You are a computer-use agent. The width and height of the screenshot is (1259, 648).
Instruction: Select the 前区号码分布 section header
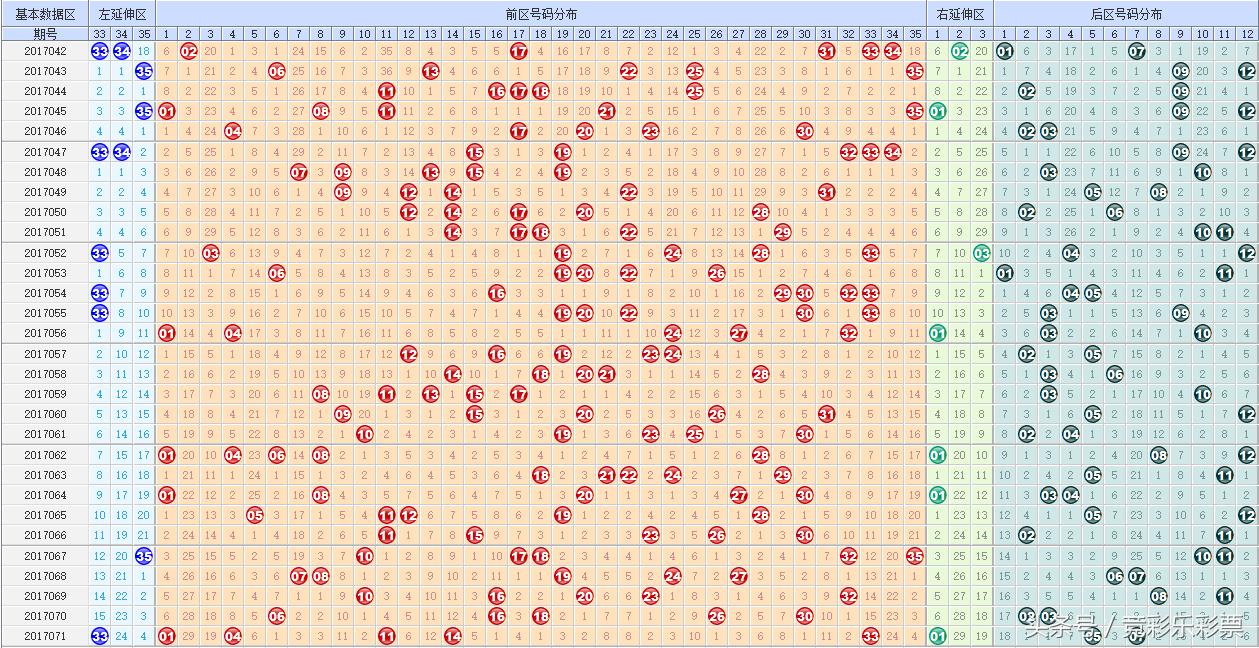click(x=541, y=15)
